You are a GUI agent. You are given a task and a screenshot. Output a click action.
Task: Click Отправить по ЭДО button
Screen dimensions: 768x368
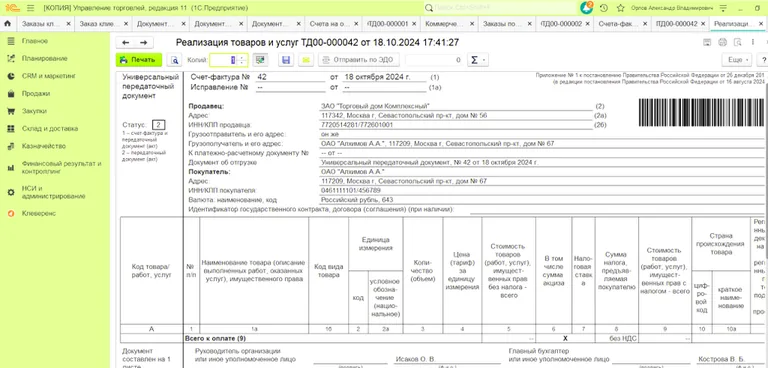(359, 60)
